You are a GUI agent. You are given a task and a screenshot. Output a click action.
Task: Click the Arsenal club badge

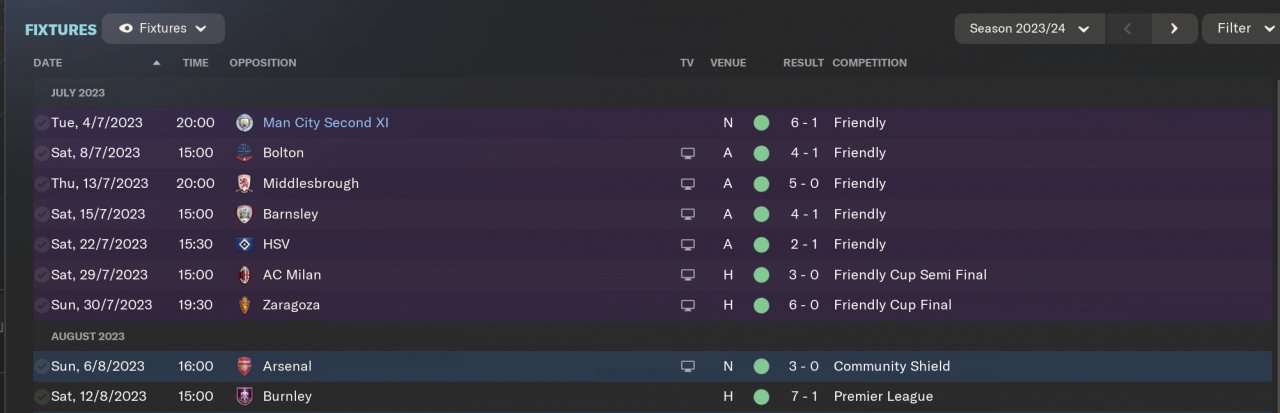[x=244, y=366]
